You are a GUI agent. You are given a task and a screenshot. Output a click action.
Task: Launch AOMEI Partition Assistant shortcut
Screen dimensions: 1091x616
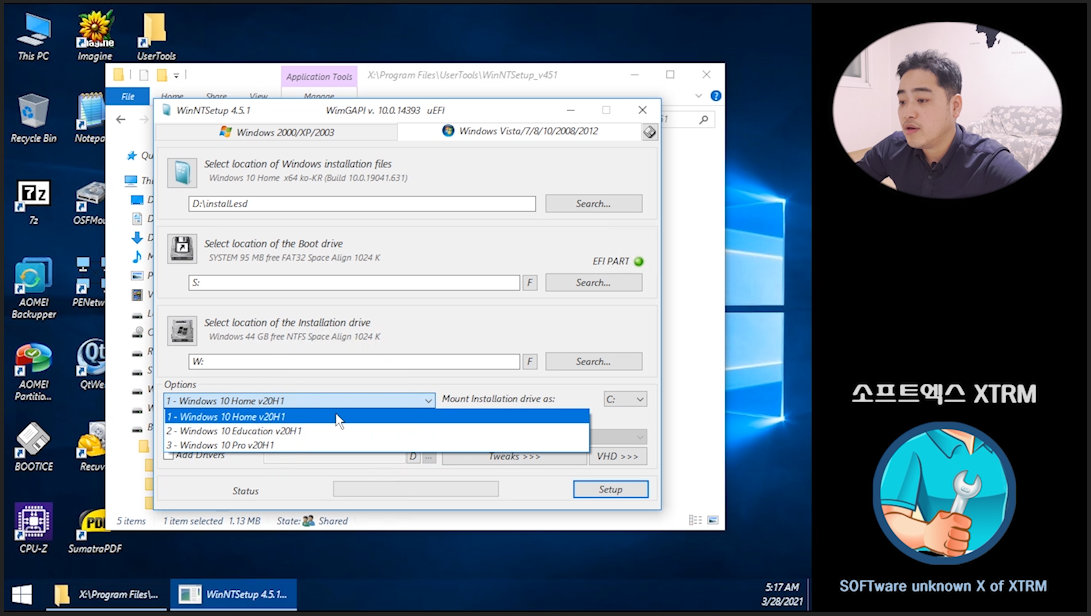pyautogui.click(x=33, y=371)
